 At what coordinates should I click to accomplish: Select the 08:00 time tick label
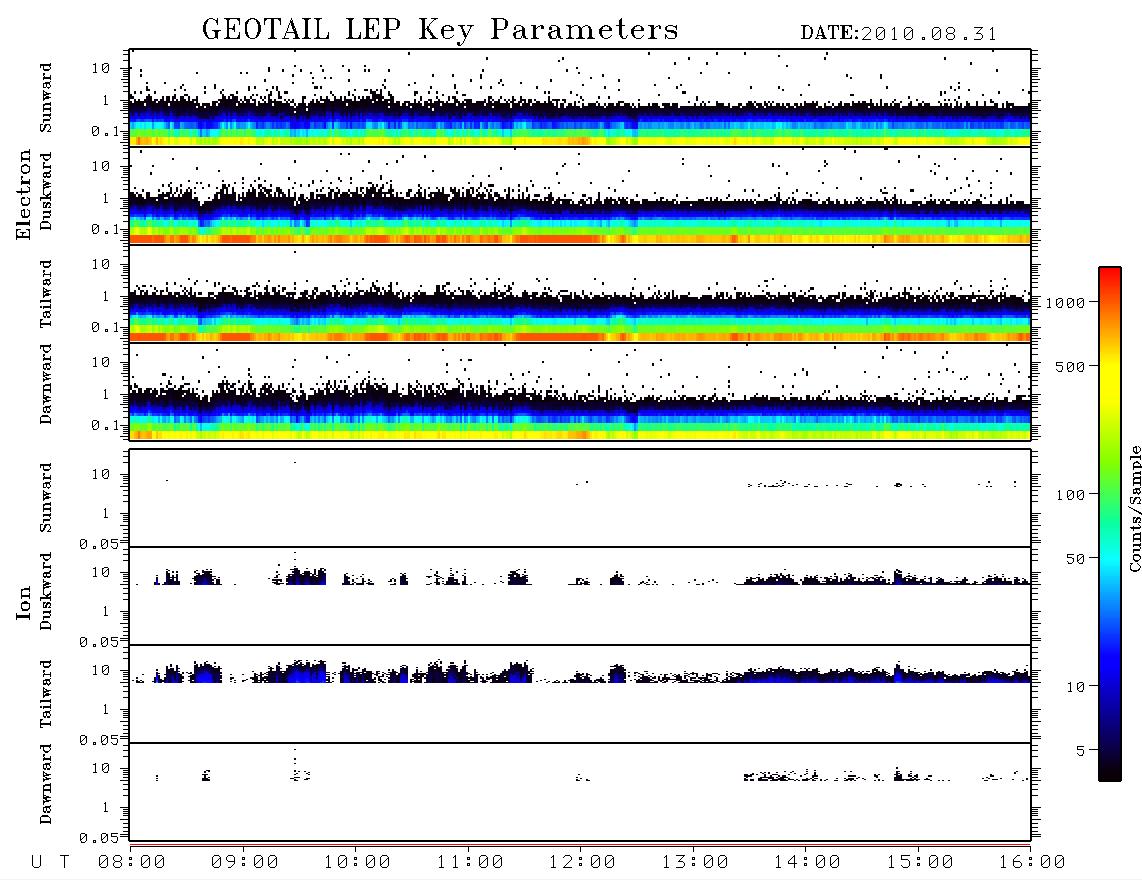click(x=132, y=863)
